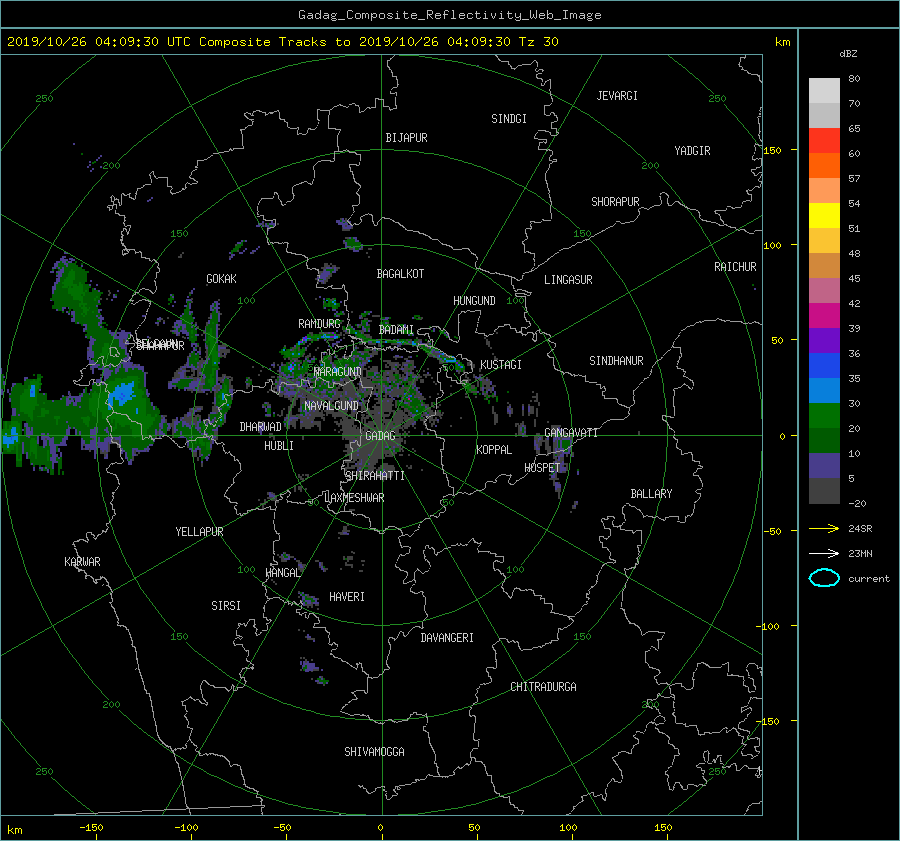Click the GOKAK city label
The height and width of the screenshot is (841, 900).
[x=221, y=279]
